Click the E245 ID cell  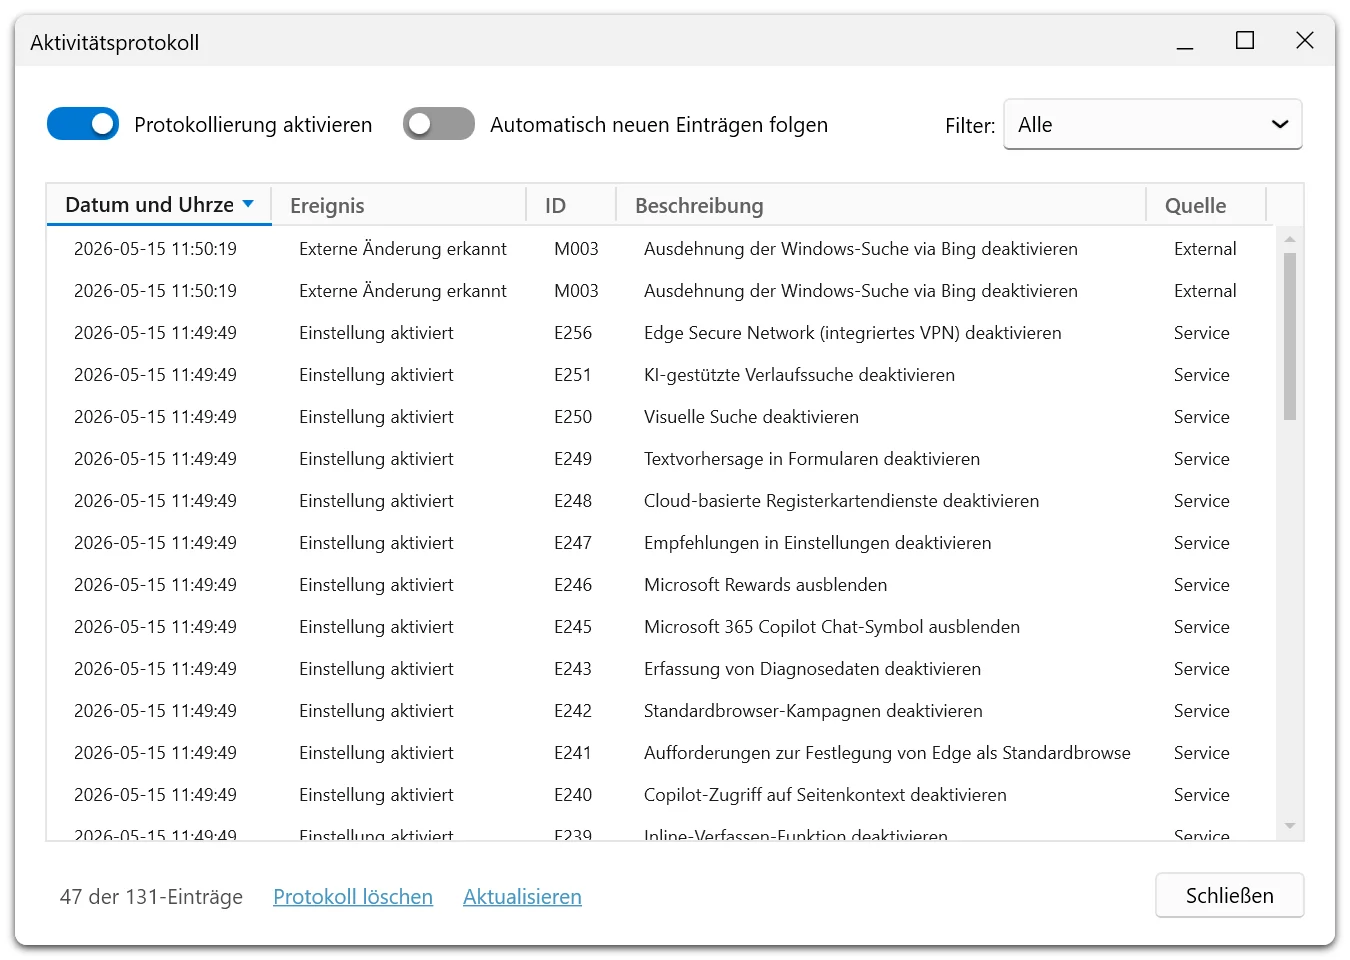click(x=573, y=627)
